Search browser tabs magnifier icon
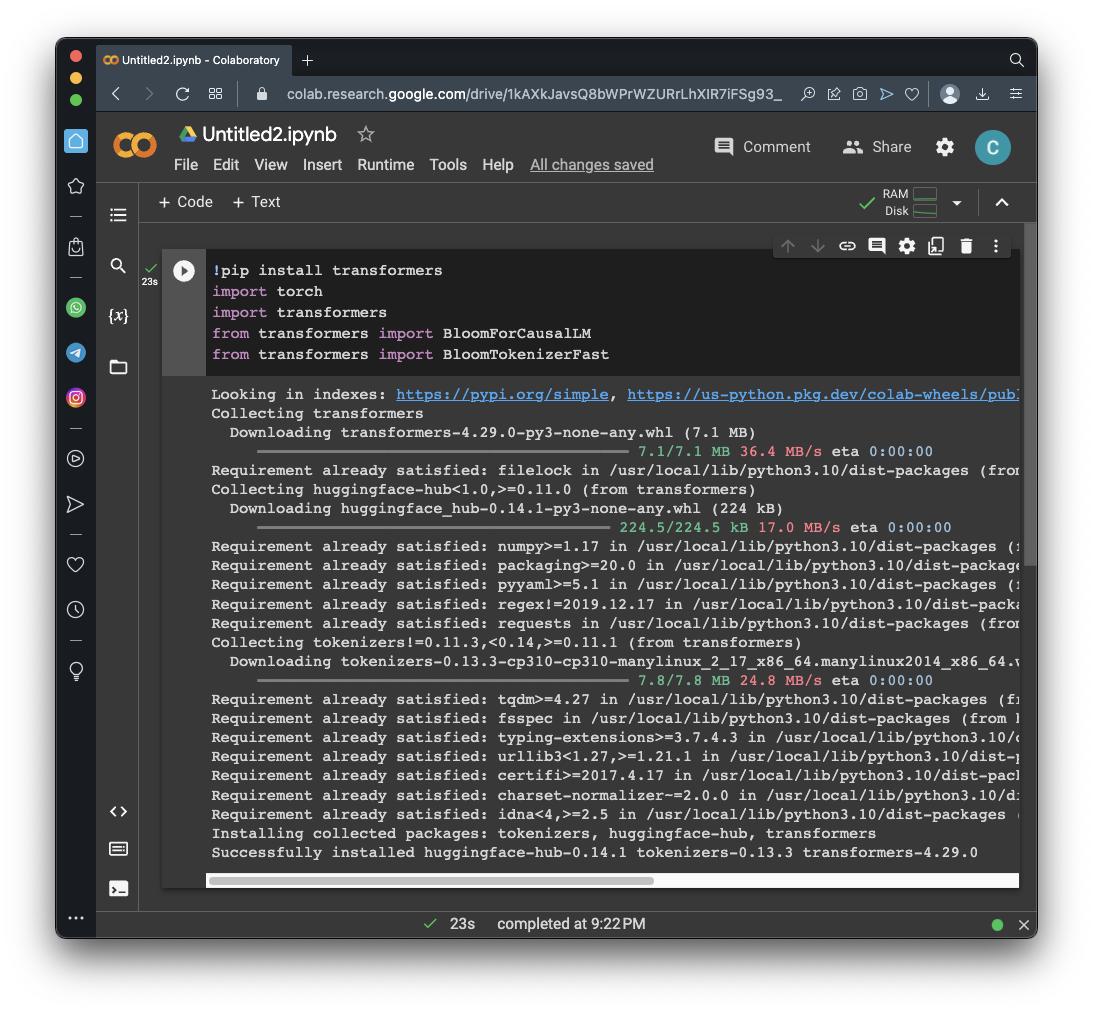 tap(1016, 61)
